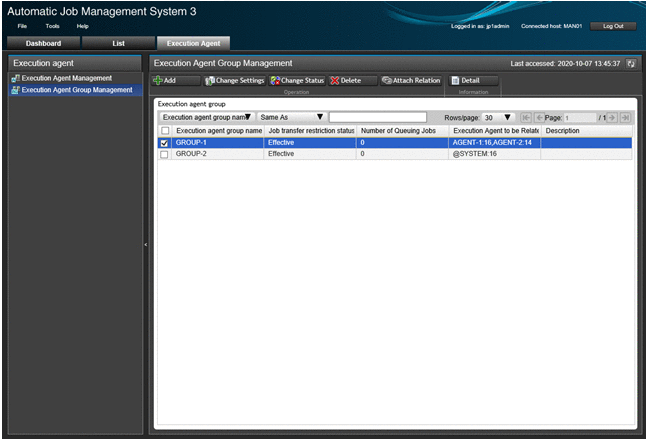Click the Description column header
This screenshot has width=647, height=440.
587,131
